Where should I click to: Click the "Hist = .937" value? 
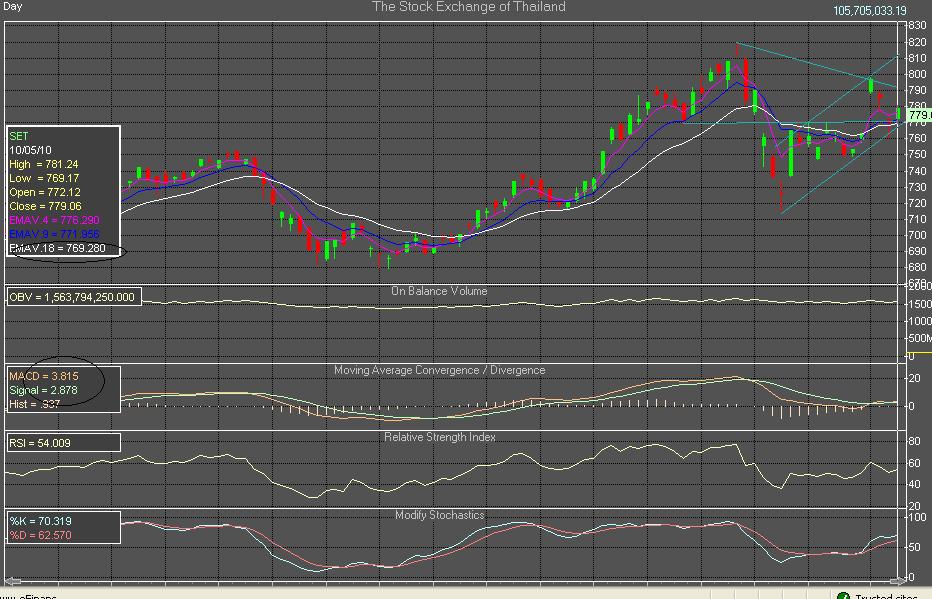(x=34, y=405)
